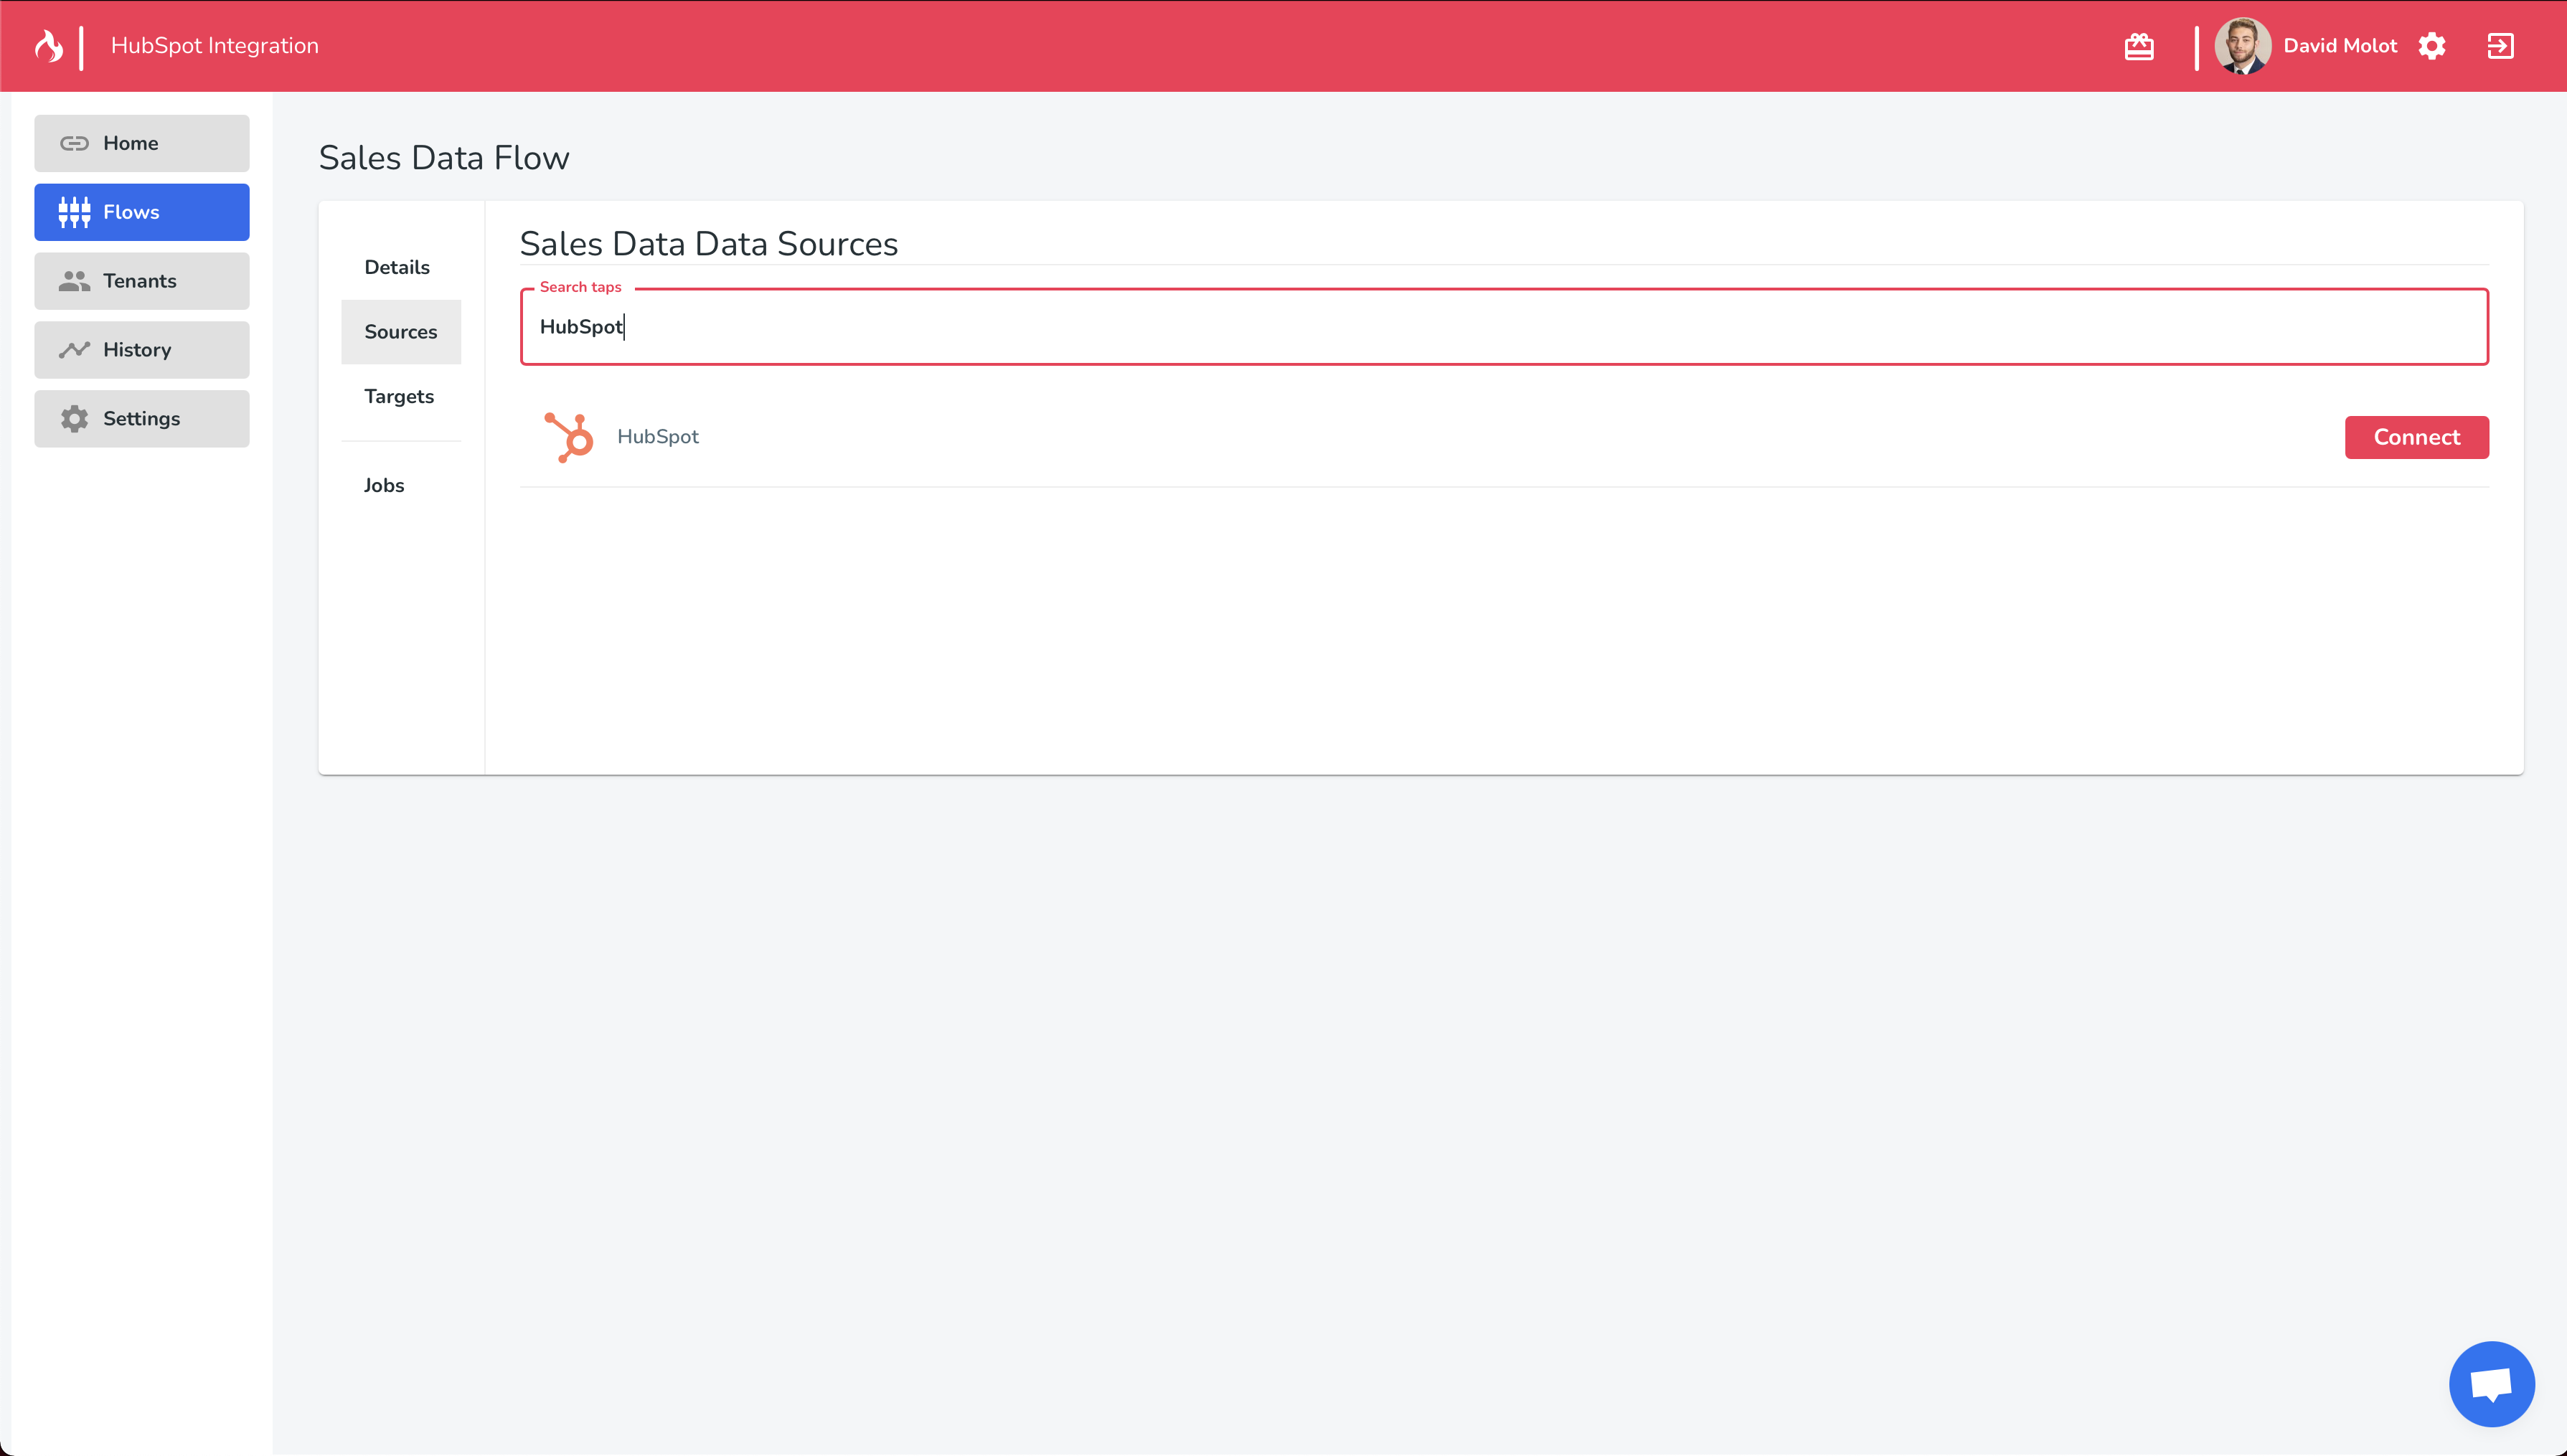The width and height of the screenshot is (2567, 1456).
Task: Open the header settings gear icon
Action: click(x=2432, y=46)
